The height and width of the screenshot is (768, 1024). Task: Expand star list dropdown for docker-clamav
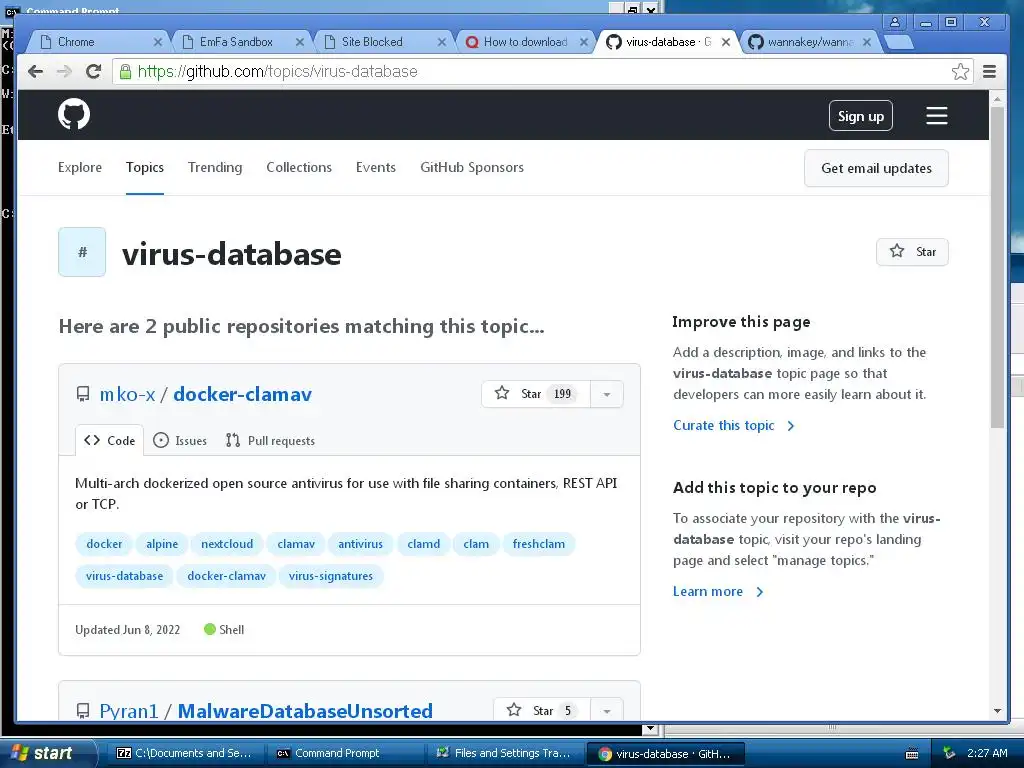[607, 394]
